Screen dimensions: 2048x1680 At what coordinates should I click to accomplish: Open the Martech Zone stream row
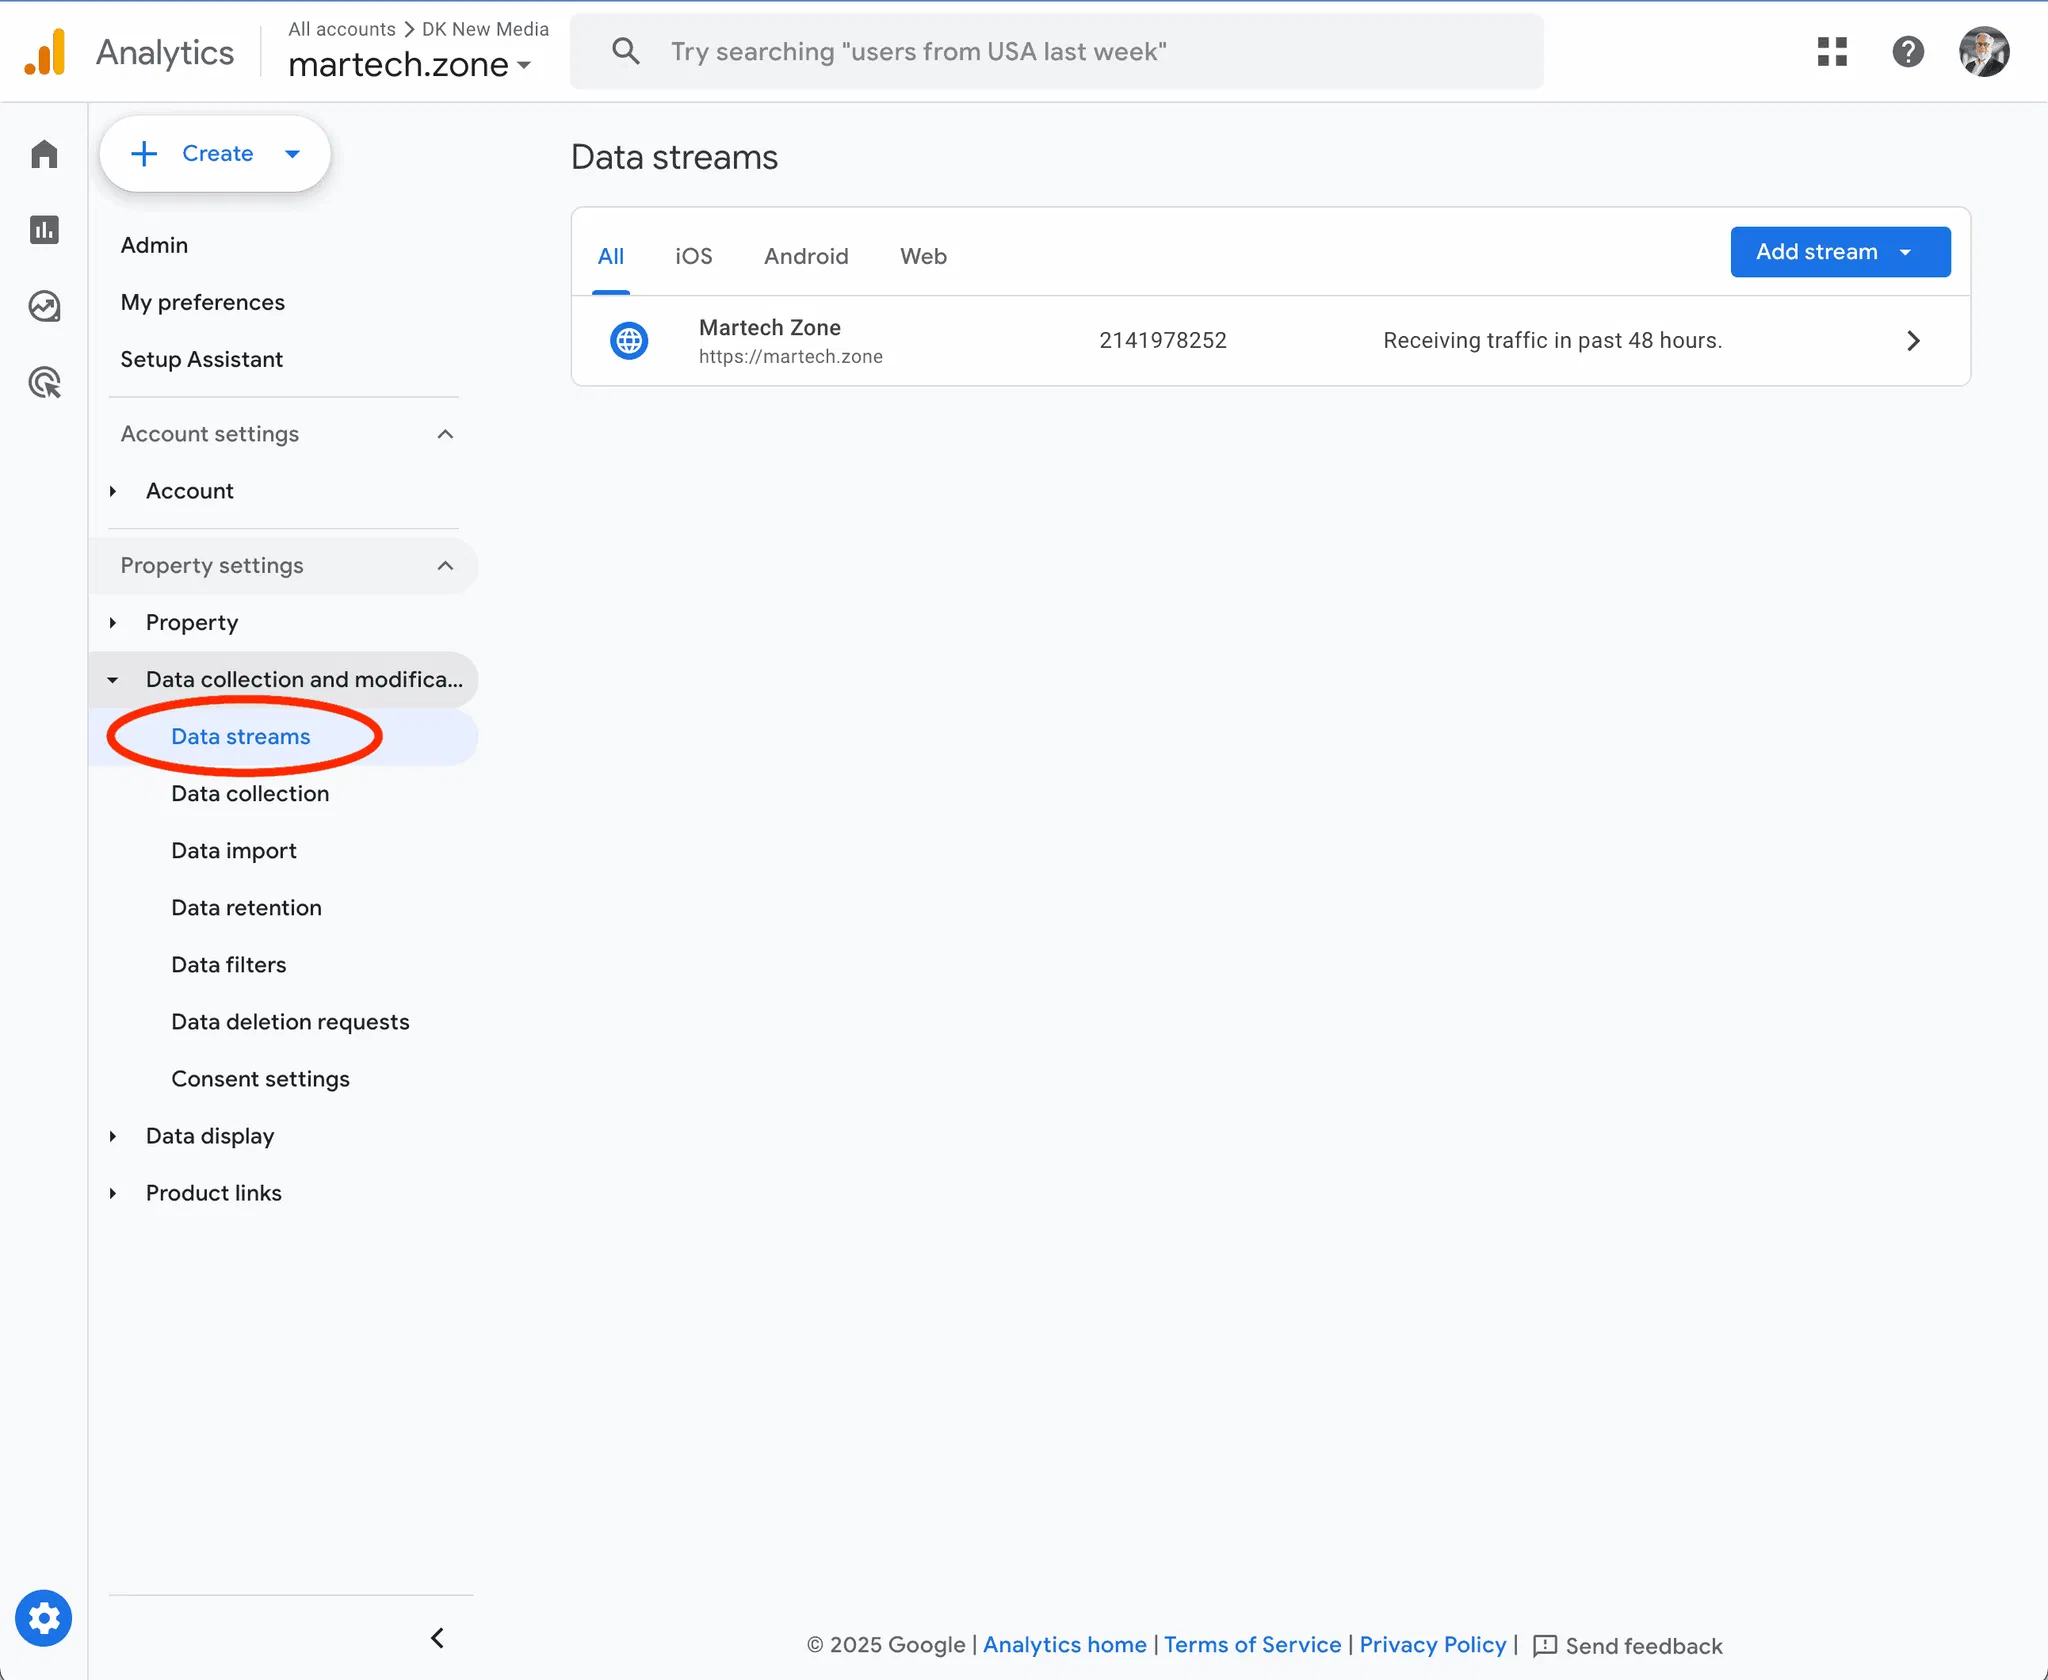click(x=1269, y=341)
